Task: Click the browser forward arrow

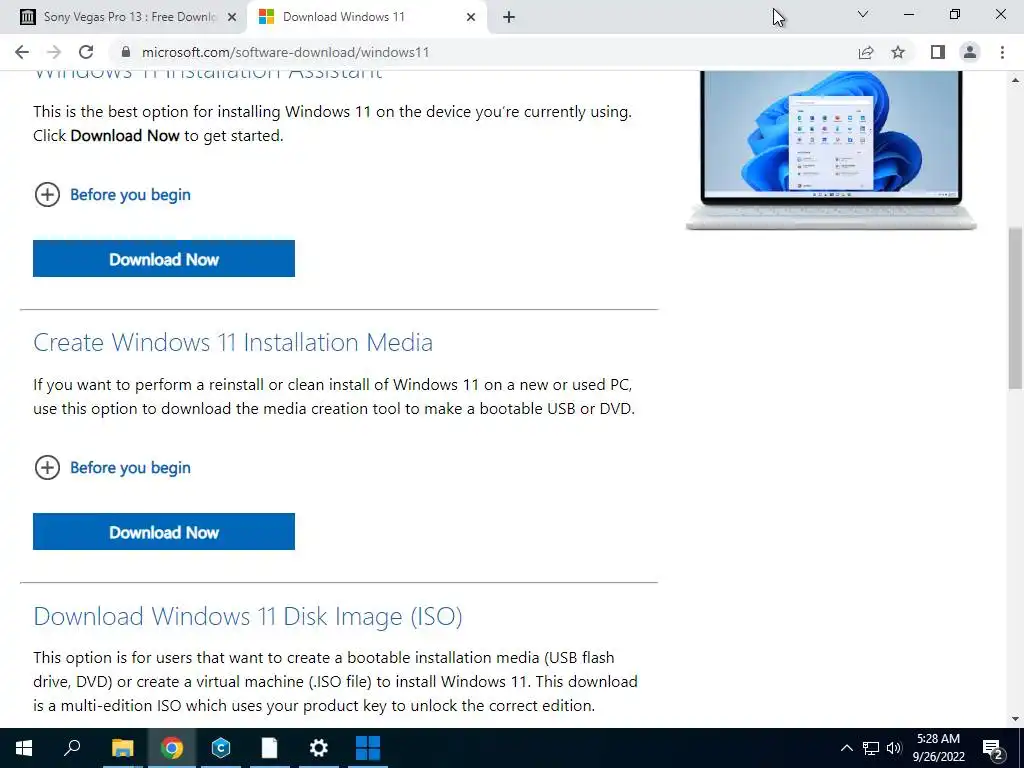Action: (x=54, y=52)
